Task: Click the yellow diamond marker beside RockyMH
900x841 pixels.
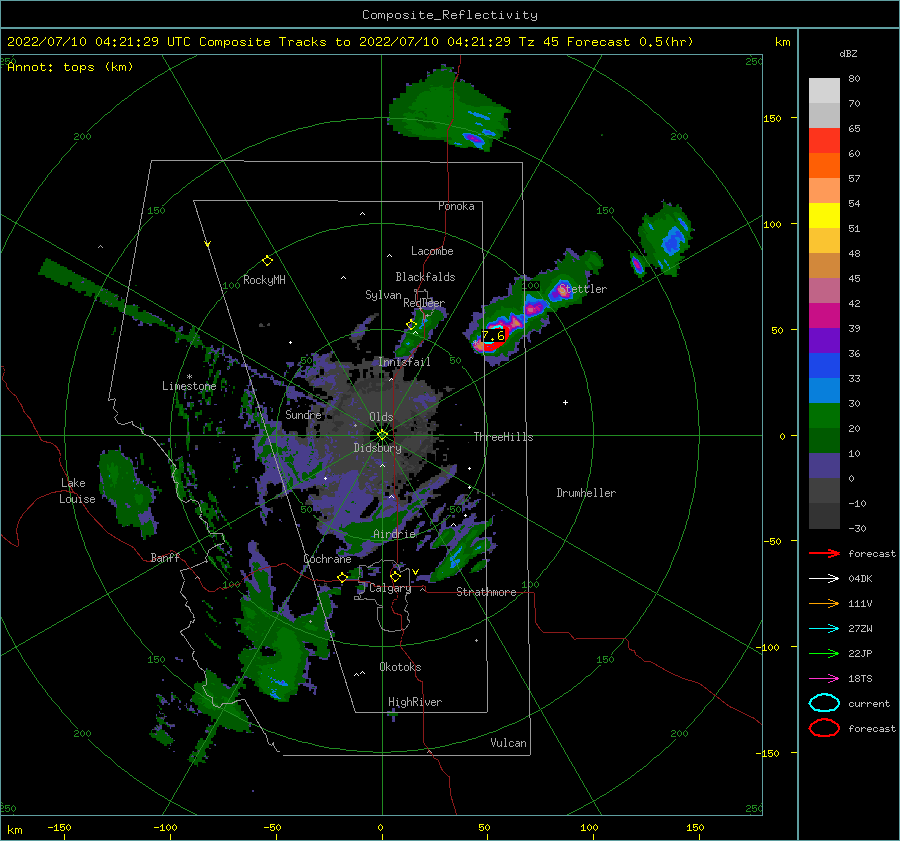Action: click(267, 261)
